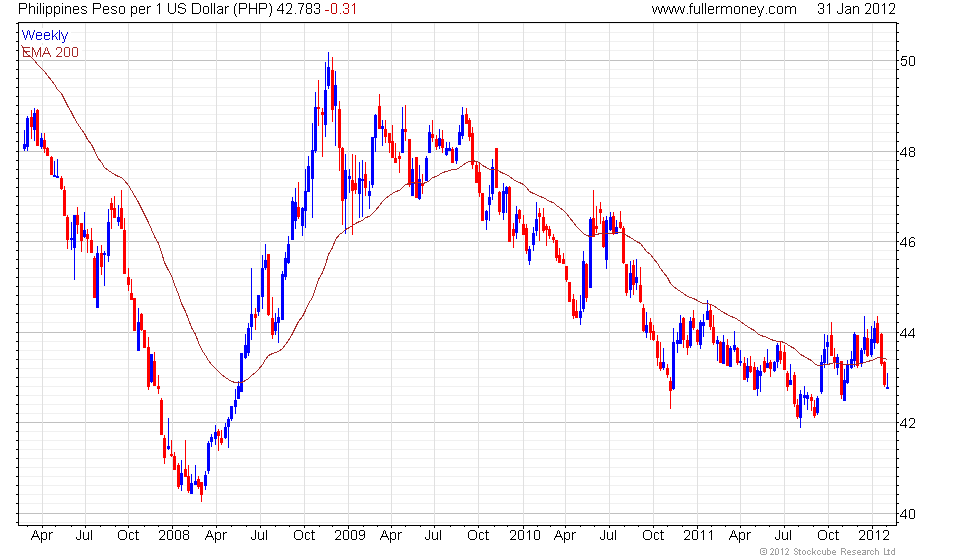The height and width of the screenshot is (560, 980).
Task: Click the y-axis label 40
Action: pos(908,514)
